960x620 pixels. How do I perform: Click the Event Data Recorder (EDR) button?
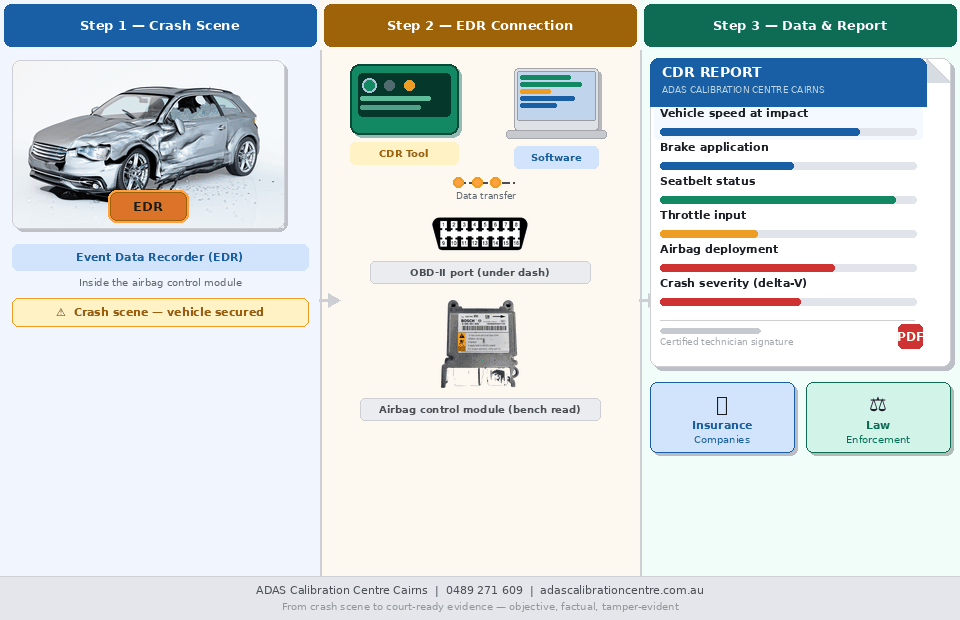pyautogui.click(x=160, y=257)
